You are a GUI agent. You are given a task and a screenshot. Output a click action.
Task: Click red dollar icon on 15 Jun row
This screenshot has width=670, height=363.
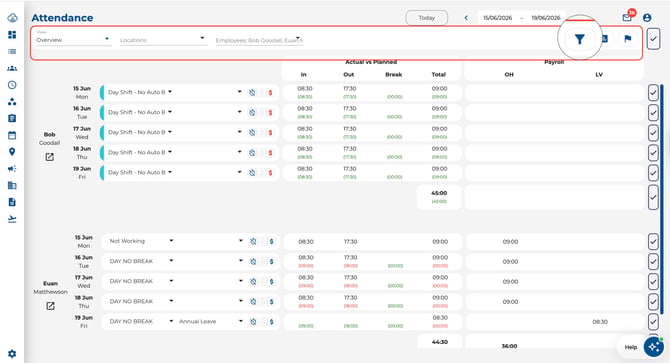(270, 93)
